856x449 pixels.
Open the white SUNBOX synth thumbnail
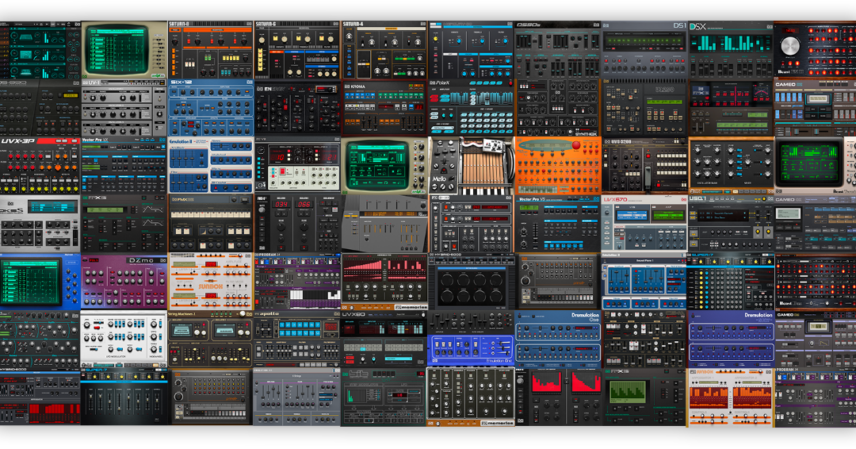click(211, 282)
